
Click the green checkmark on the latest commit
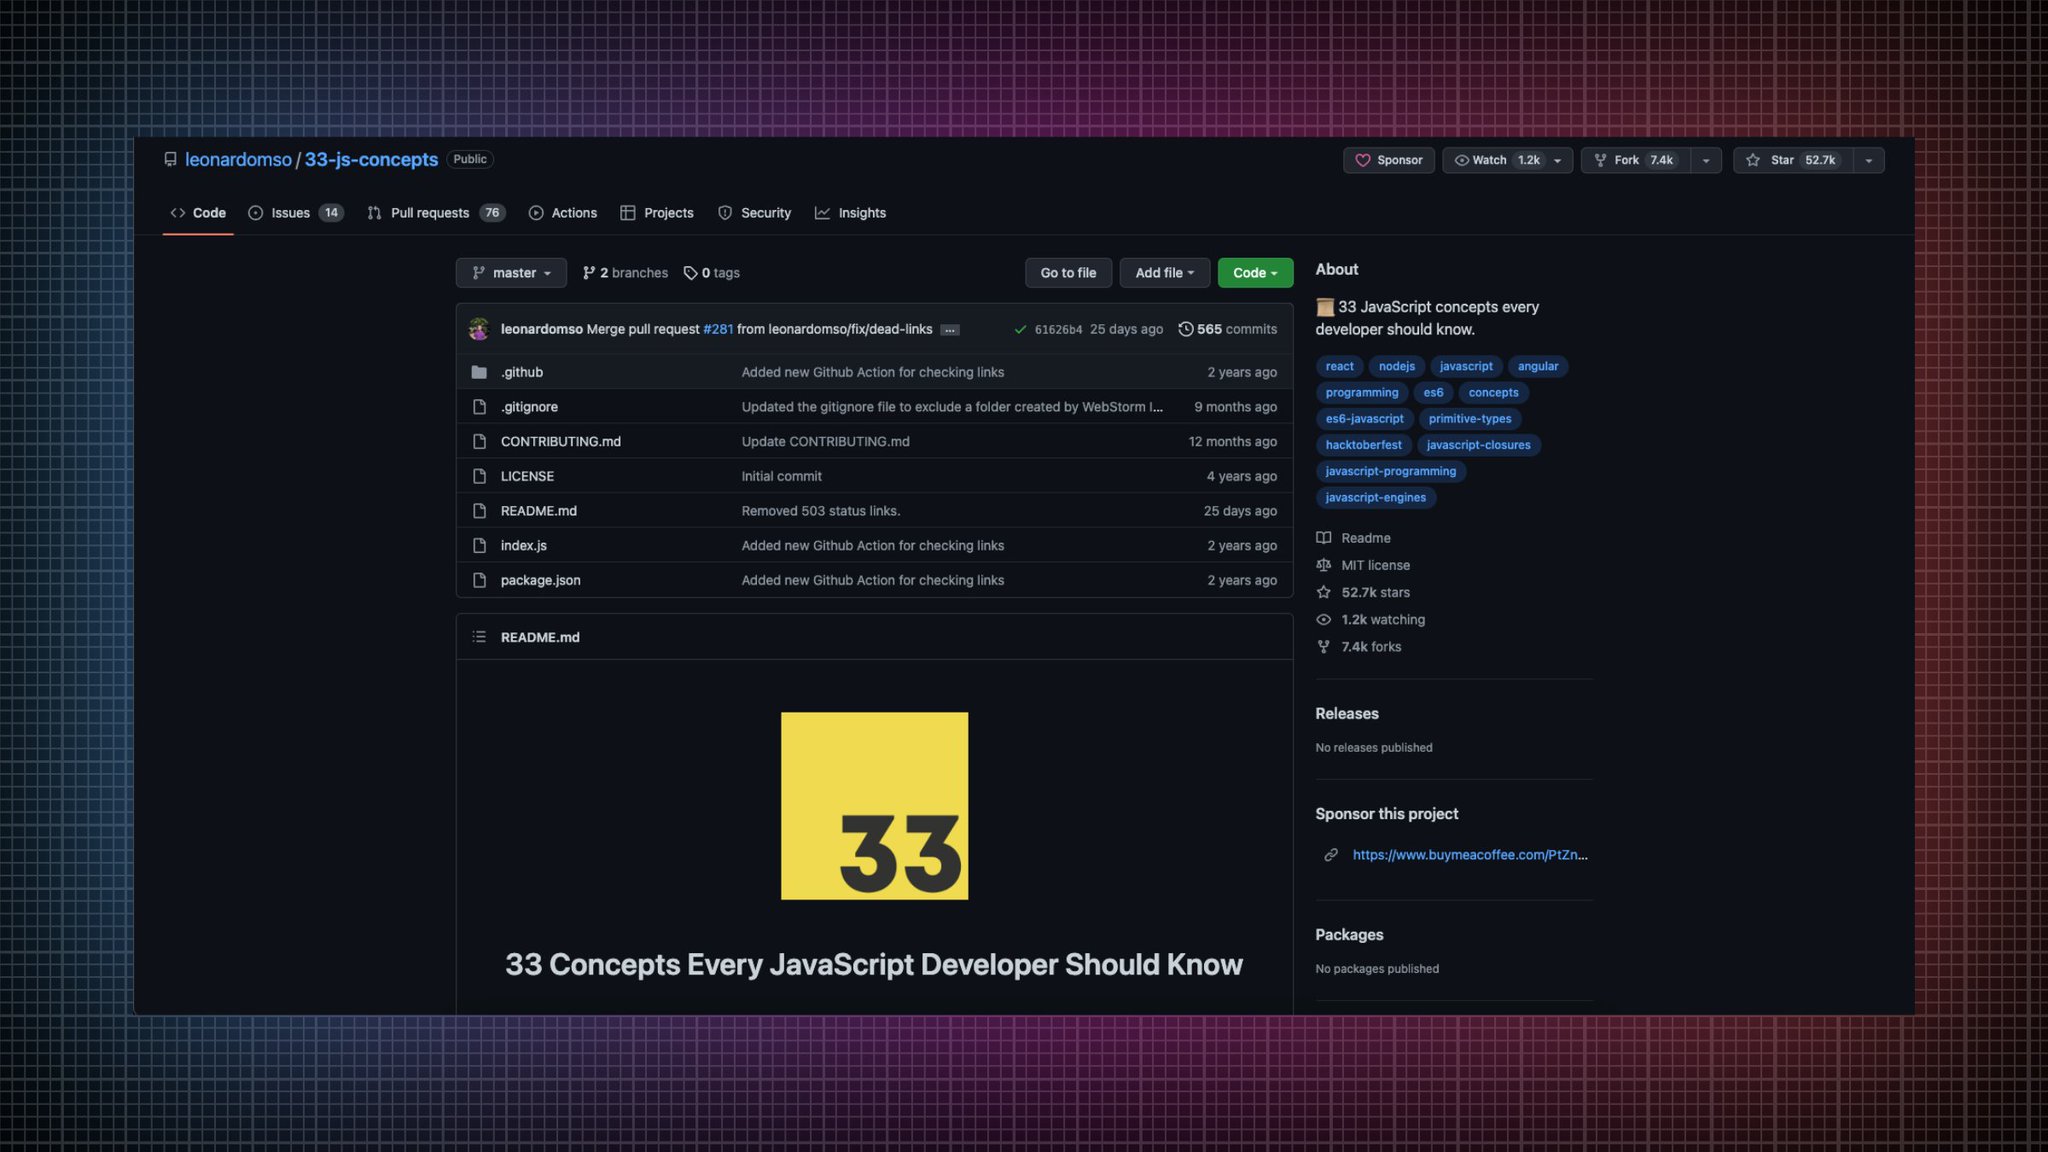[x=1021, y=328]
